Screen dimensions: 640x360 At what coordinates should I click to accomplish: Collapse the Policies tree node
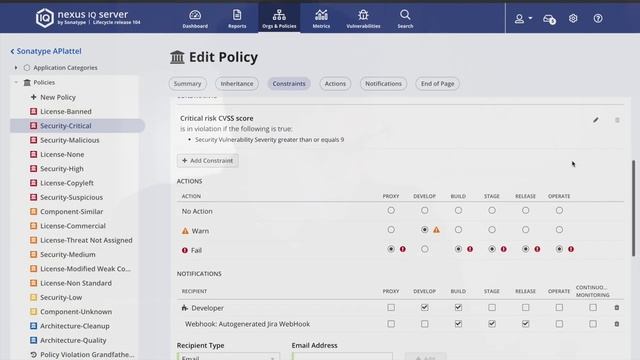[16, 82]
